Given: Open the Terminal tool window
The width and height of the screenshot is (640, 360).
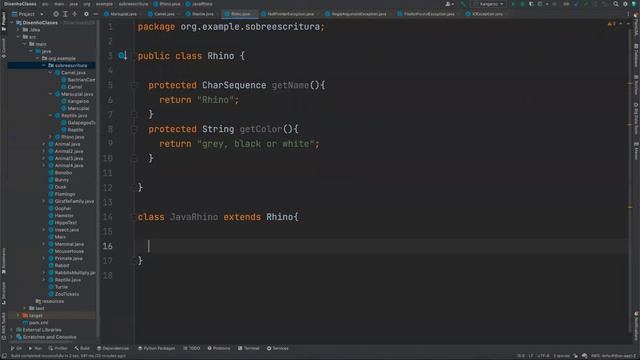Looking at the screenshot, I should [249, 348].
